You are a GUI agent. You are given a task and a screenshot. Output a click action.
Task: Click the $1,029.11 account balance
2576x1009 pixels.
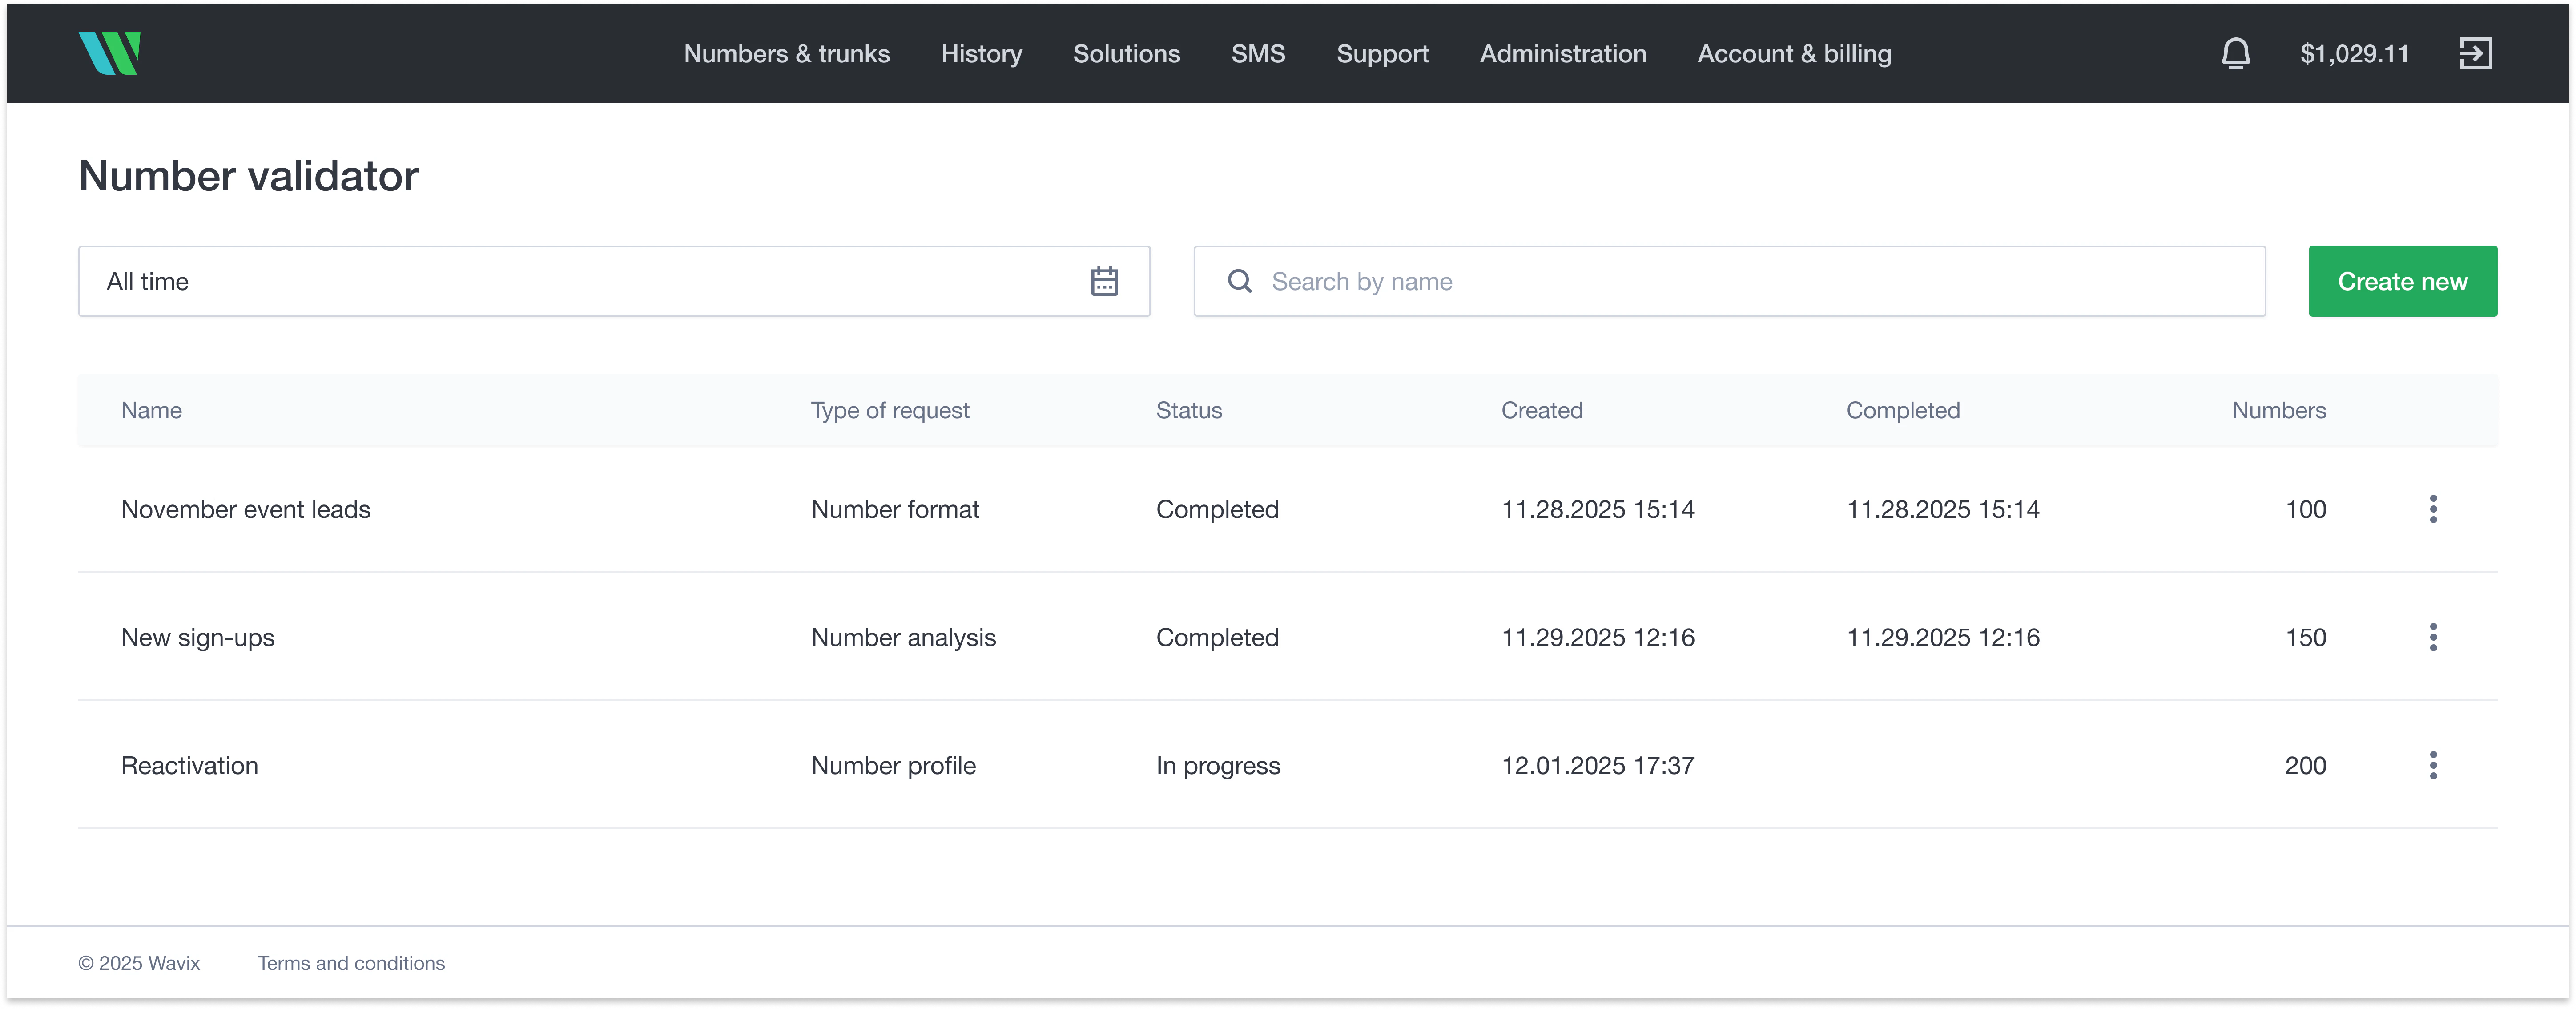pos(2354,54)
